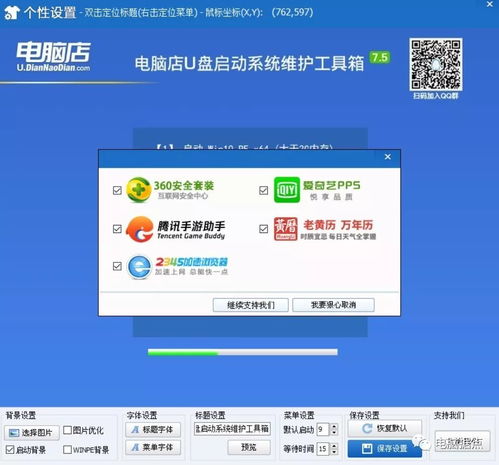Enable the 图片优化 checkbox
The image size is (499, 465).
click(67, 430)
